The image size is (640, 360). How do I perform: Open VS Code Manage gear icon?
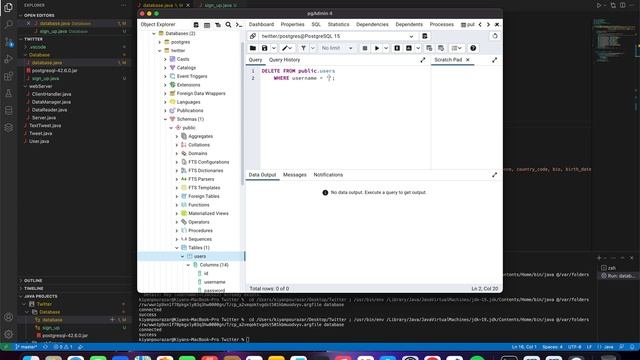(9, 334)
